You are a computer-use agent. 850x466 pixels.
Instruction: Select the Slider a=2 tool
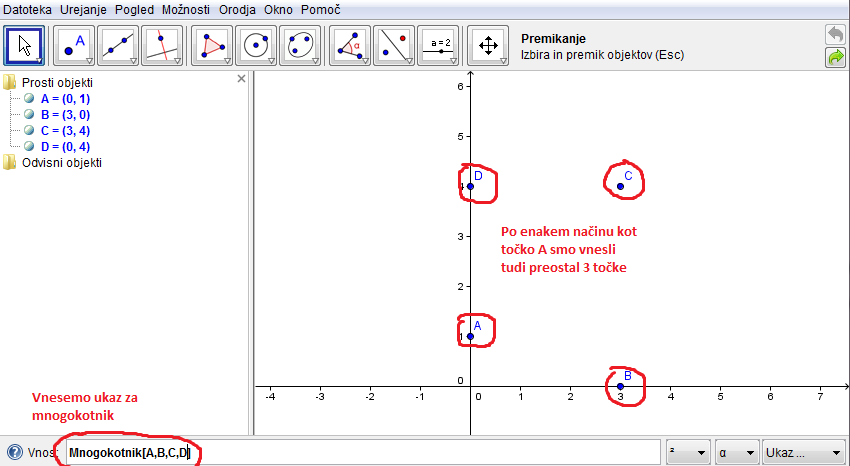pyautogui.click(x=438, y=46)
